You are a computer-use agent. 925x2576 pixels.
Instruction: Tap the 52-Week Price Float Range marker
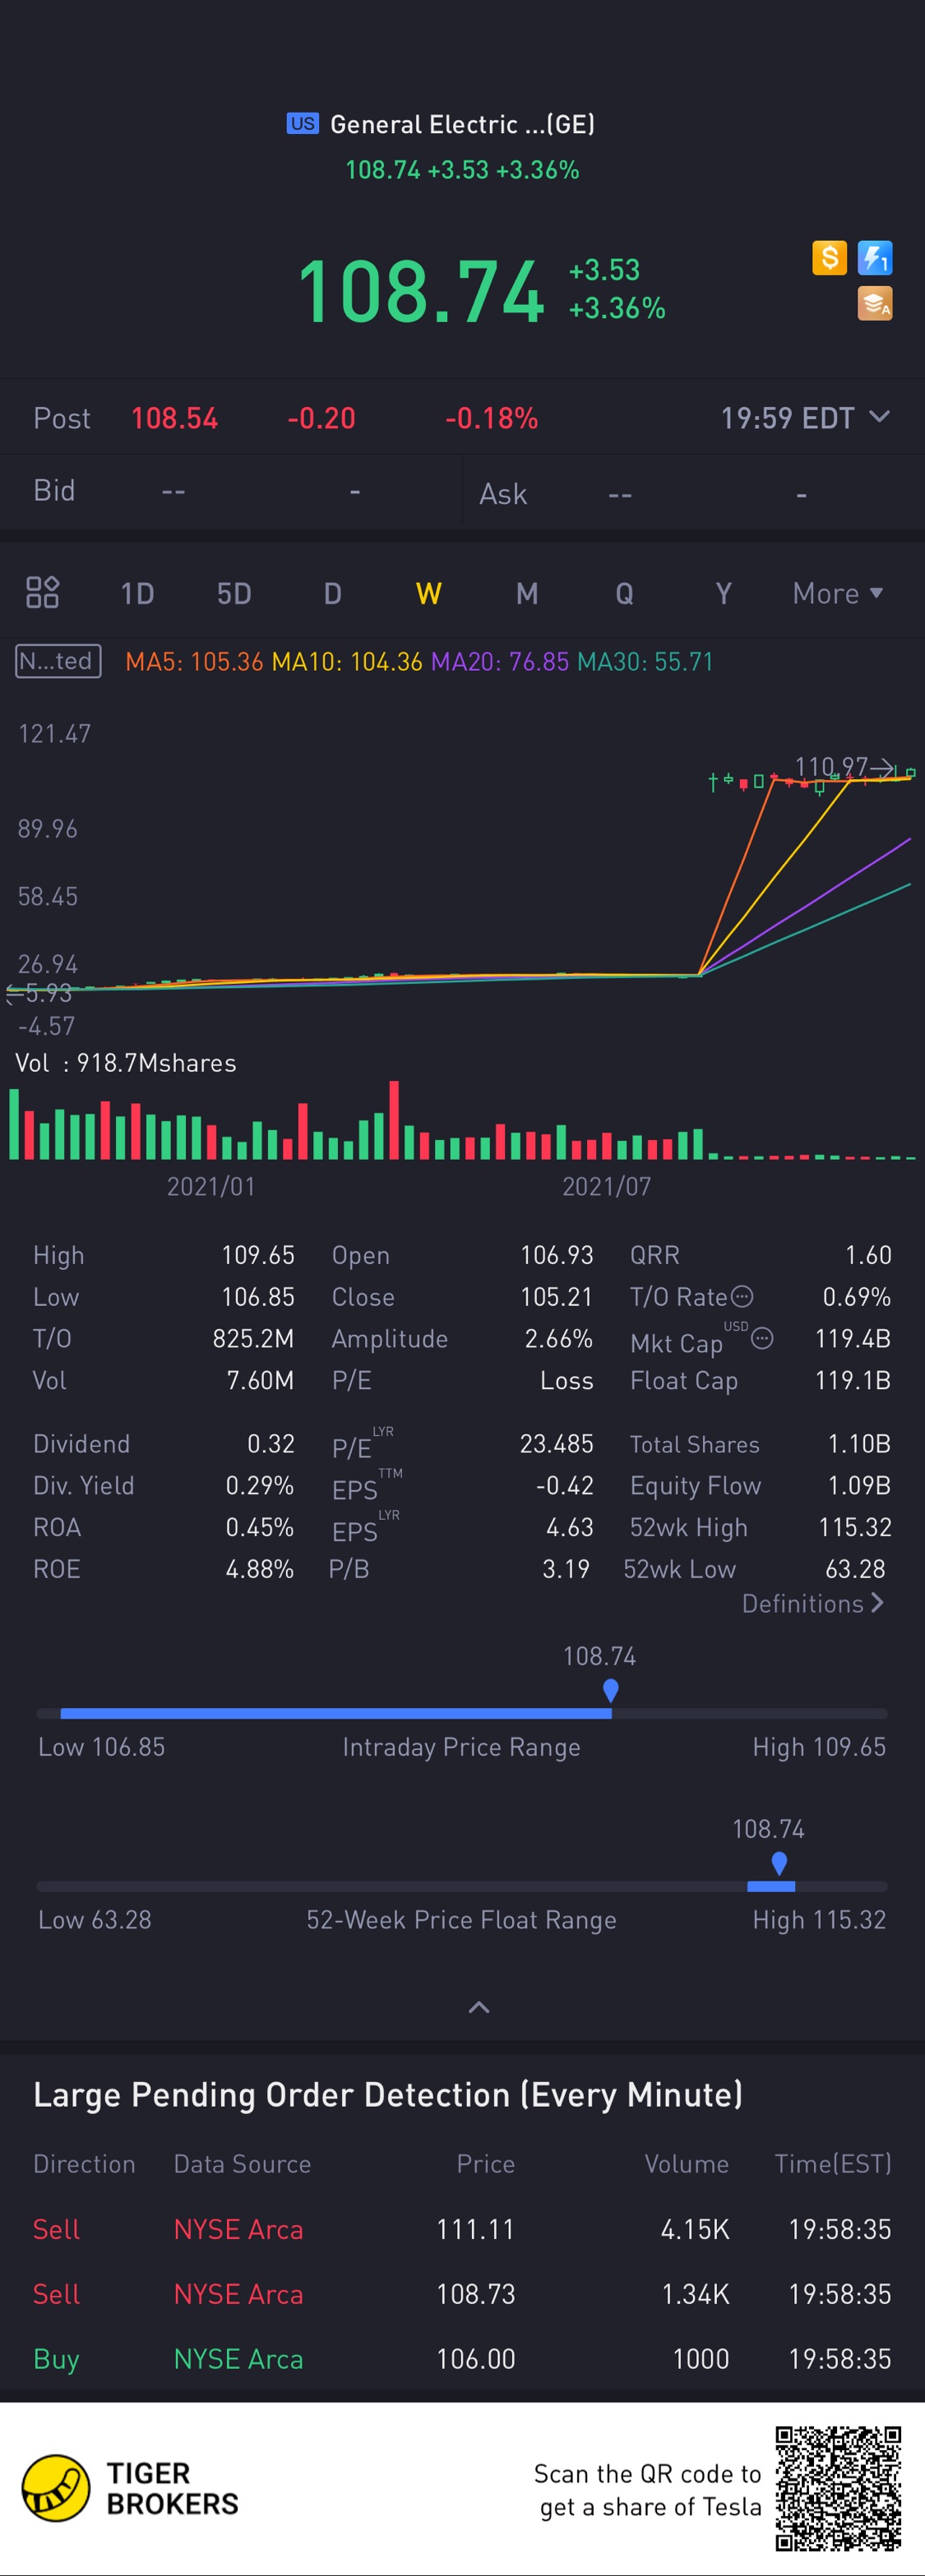pyautogui.click(x=779, y=1863)
